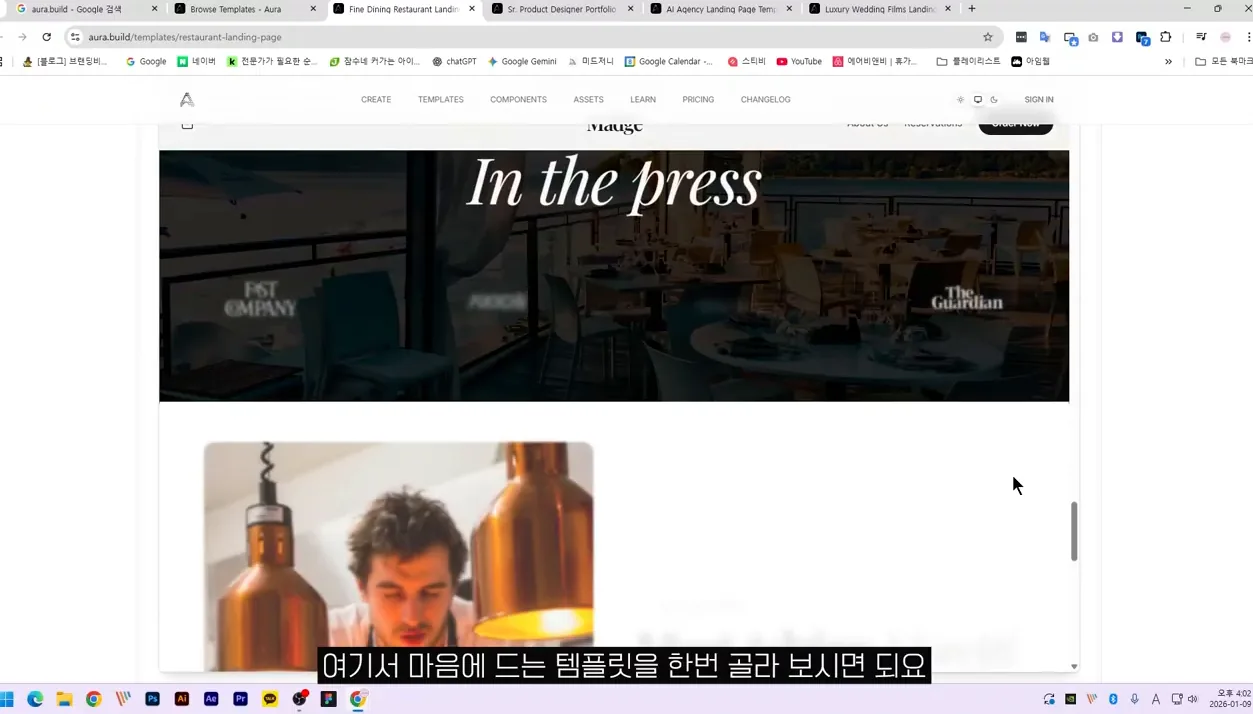Switch to aura.build Google search tab

85,9
